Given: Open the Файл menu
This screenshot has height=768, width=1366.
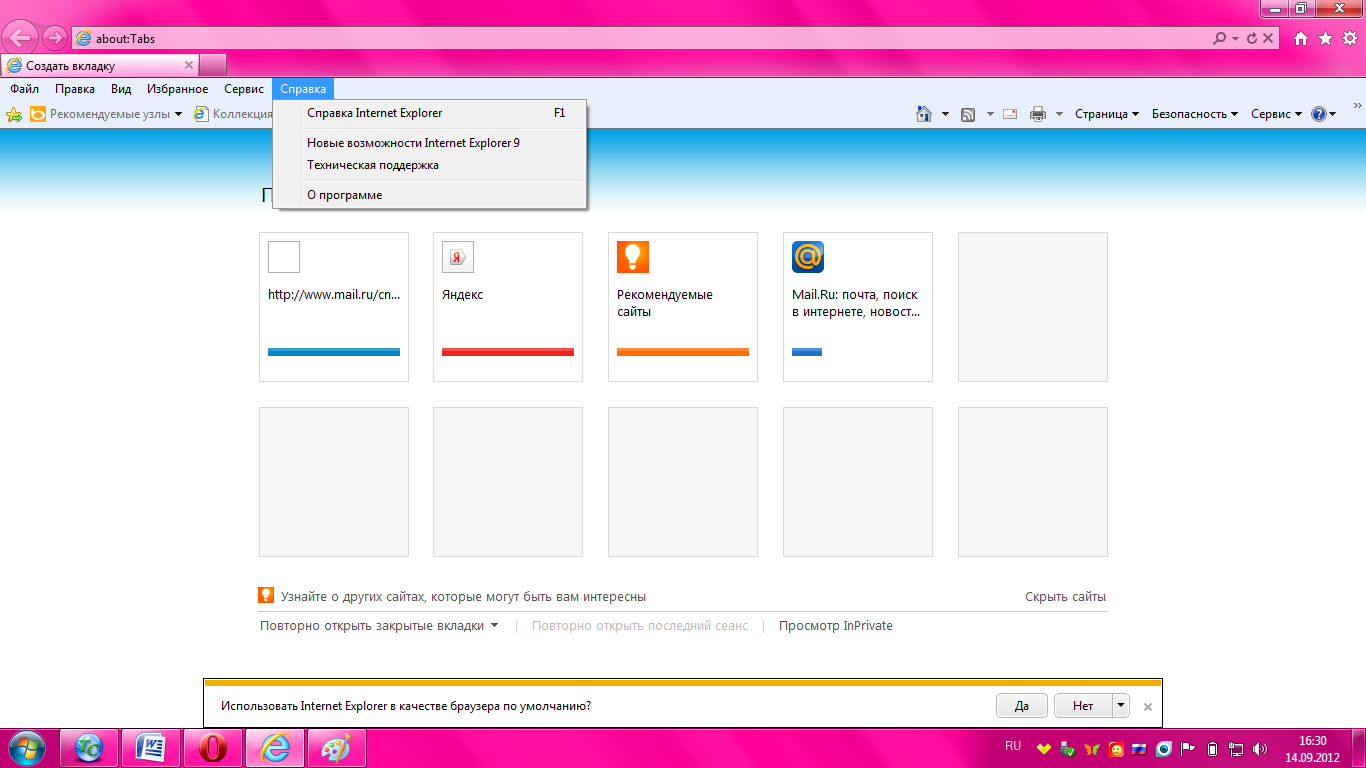Looking at the screenshot, I should pos(25,89).
